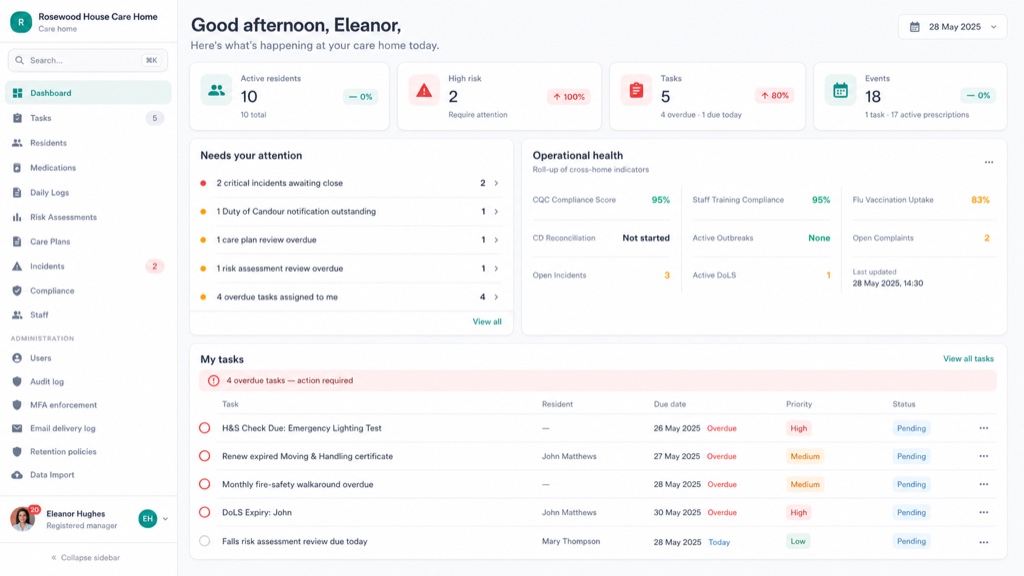Click the Email delivery log envelope icon
Image resolution: width=1024 pixels, height=576 pixels.
pos(18,428)
